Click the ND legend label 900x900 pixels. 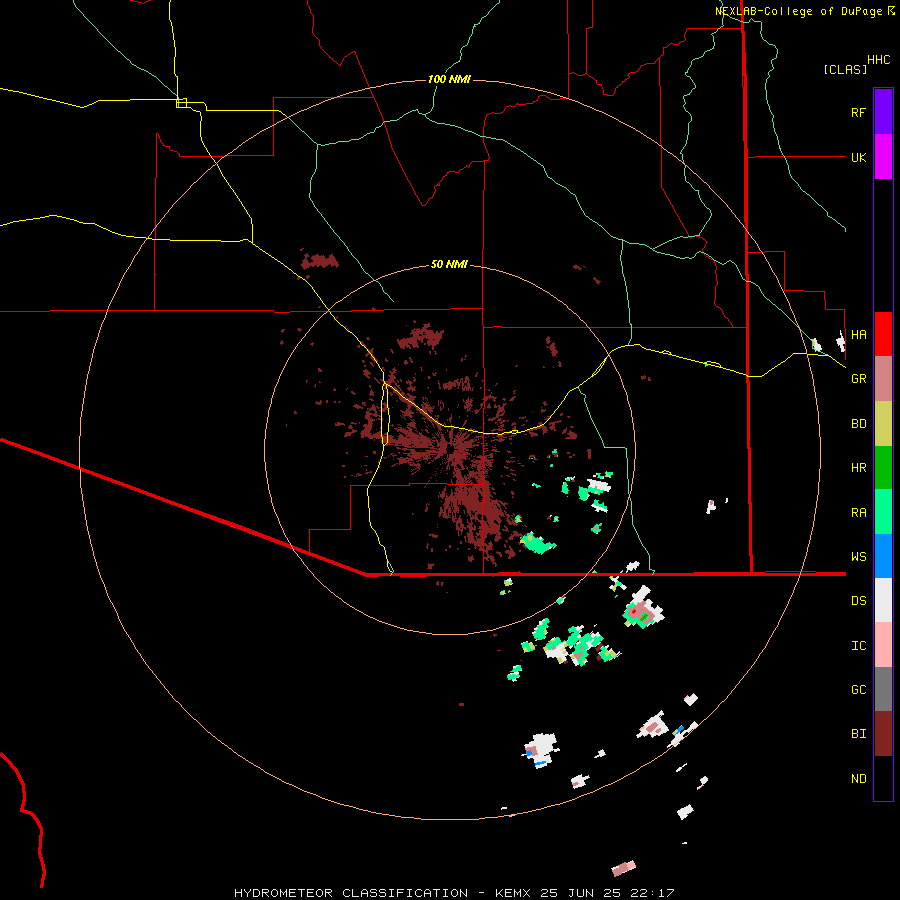(858, 779)
